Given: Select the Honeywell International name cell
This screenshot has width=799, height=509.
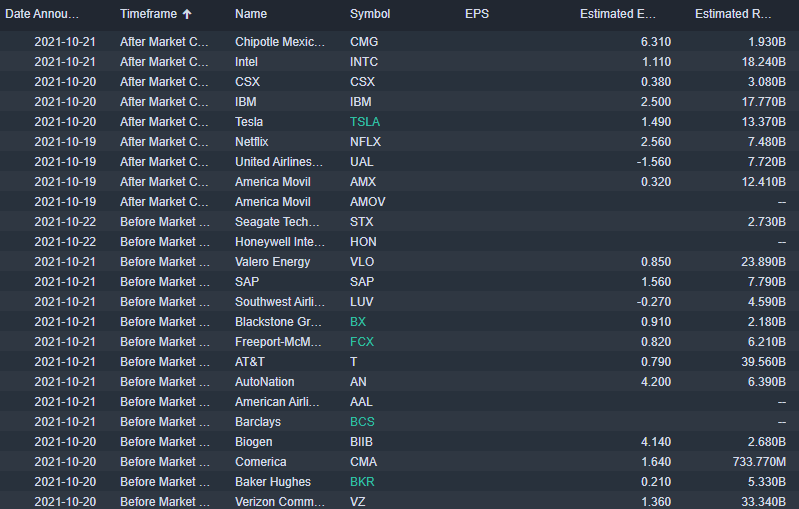Looking at the screenshot, I should (280, 242).
